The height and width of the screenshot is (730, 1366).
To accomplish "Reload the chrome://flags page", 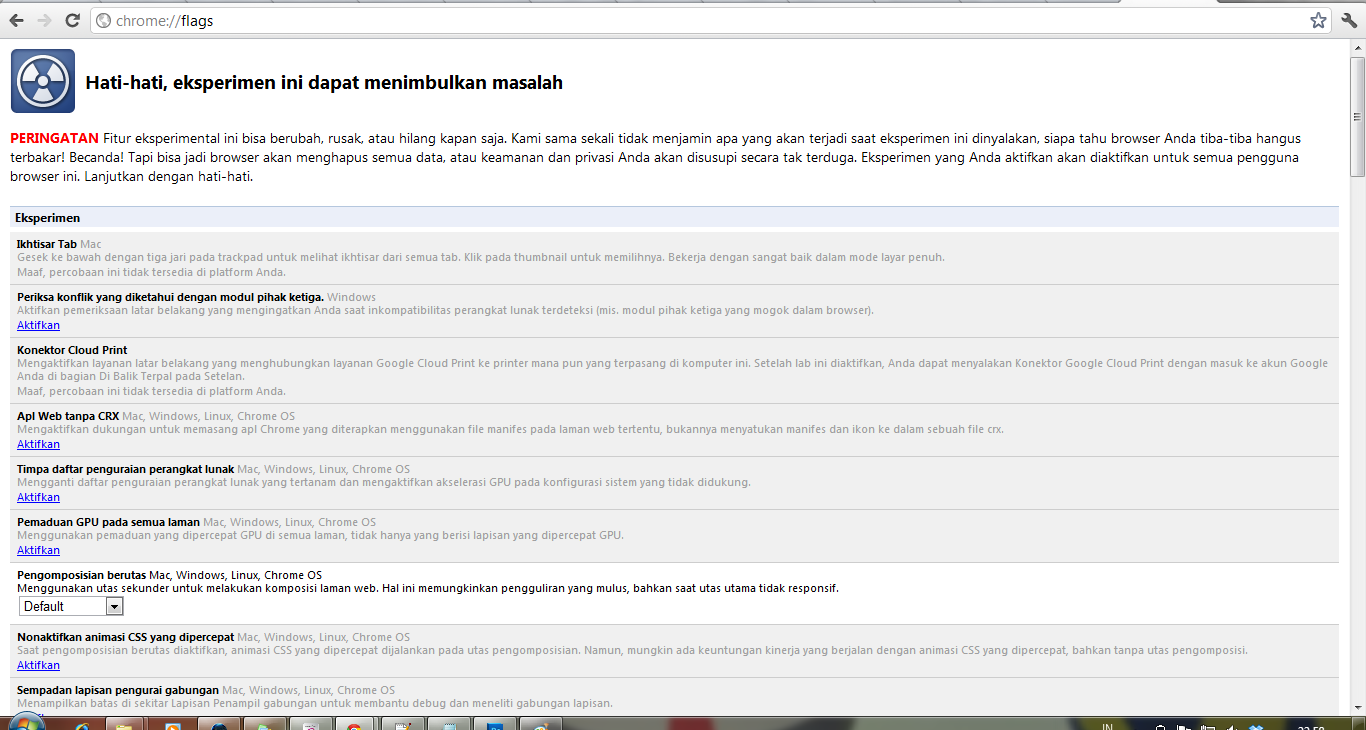I will coord(72,20).
